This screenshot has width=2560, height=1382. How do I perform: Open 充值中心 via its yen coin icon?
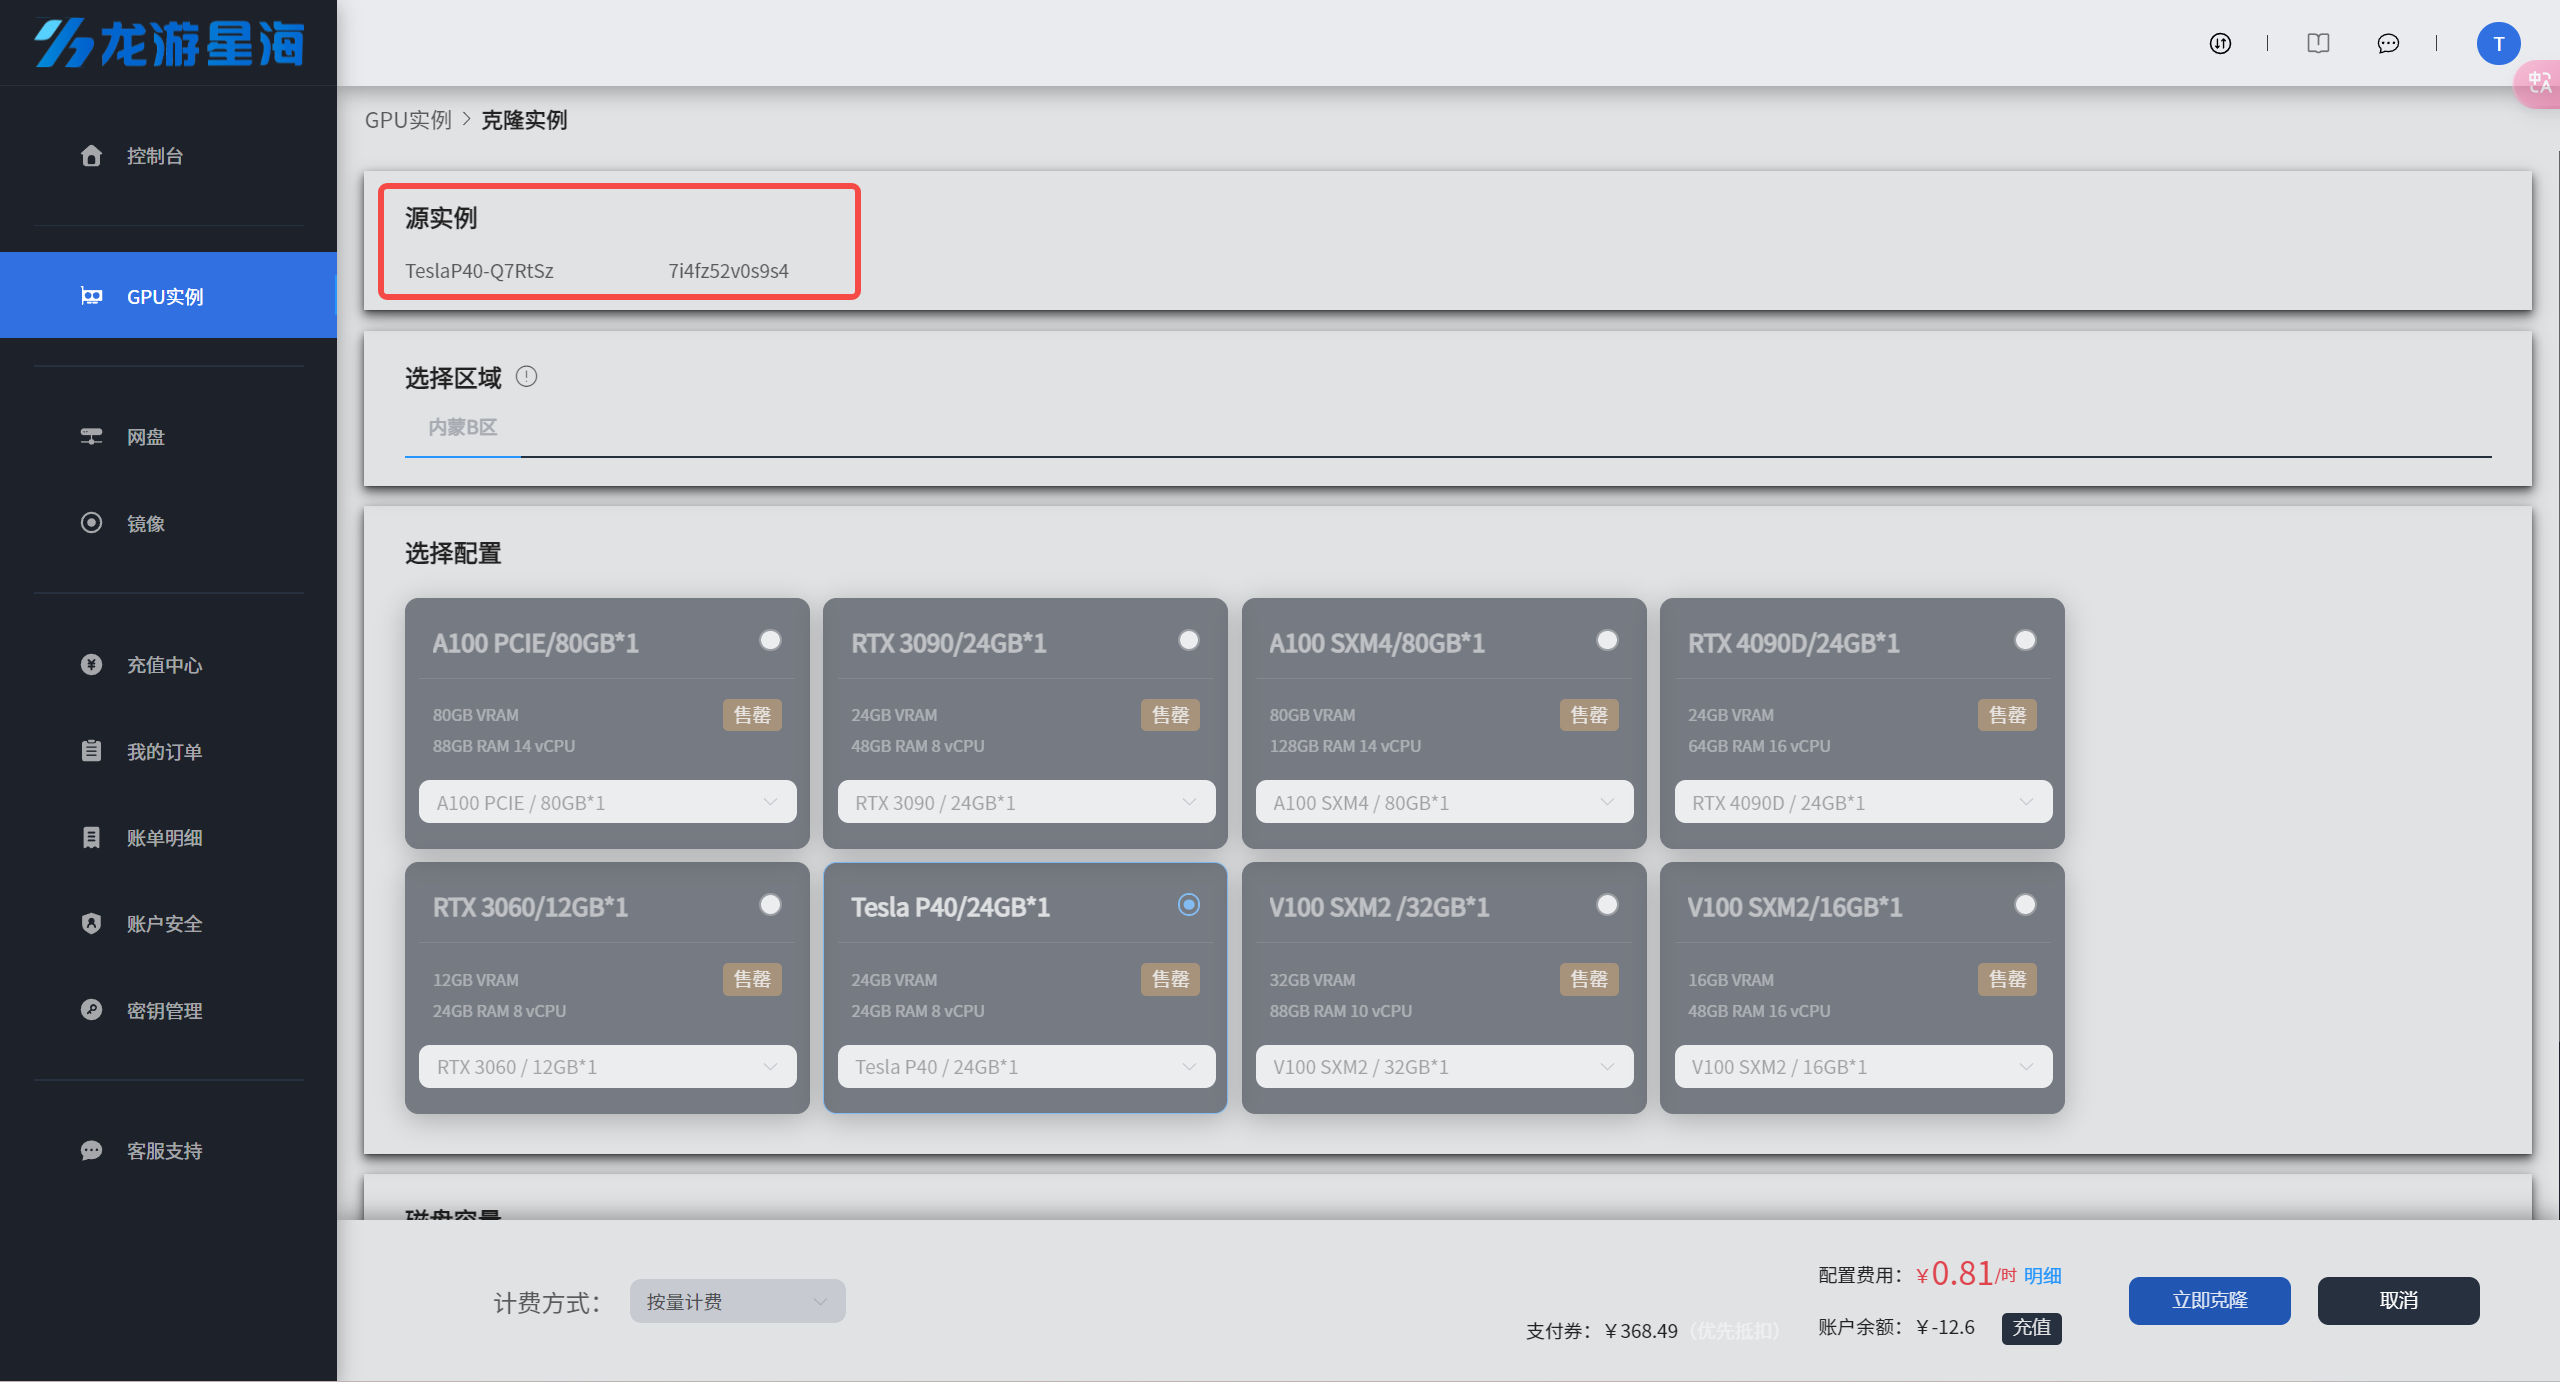[x=91, y=665]
